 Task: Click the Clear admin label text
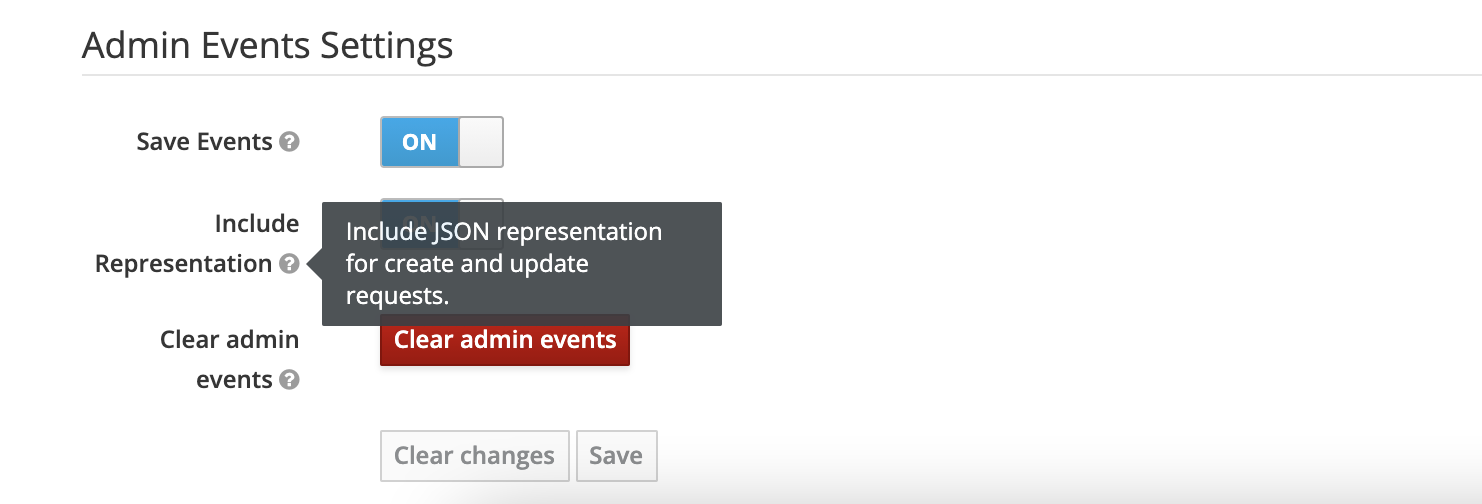(229, 340)
